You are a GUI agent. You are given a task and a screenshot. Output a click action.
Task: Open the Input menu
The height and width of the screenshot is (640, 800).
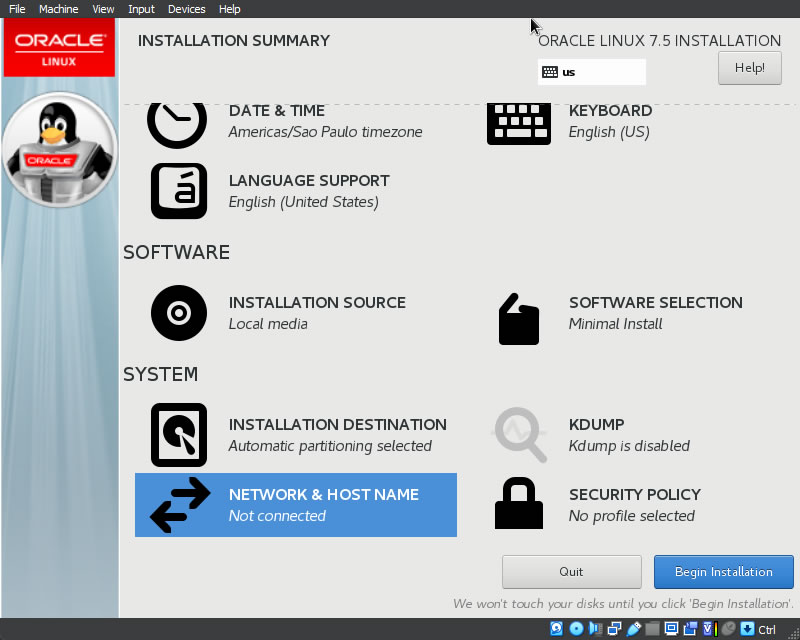pos(141,9)
